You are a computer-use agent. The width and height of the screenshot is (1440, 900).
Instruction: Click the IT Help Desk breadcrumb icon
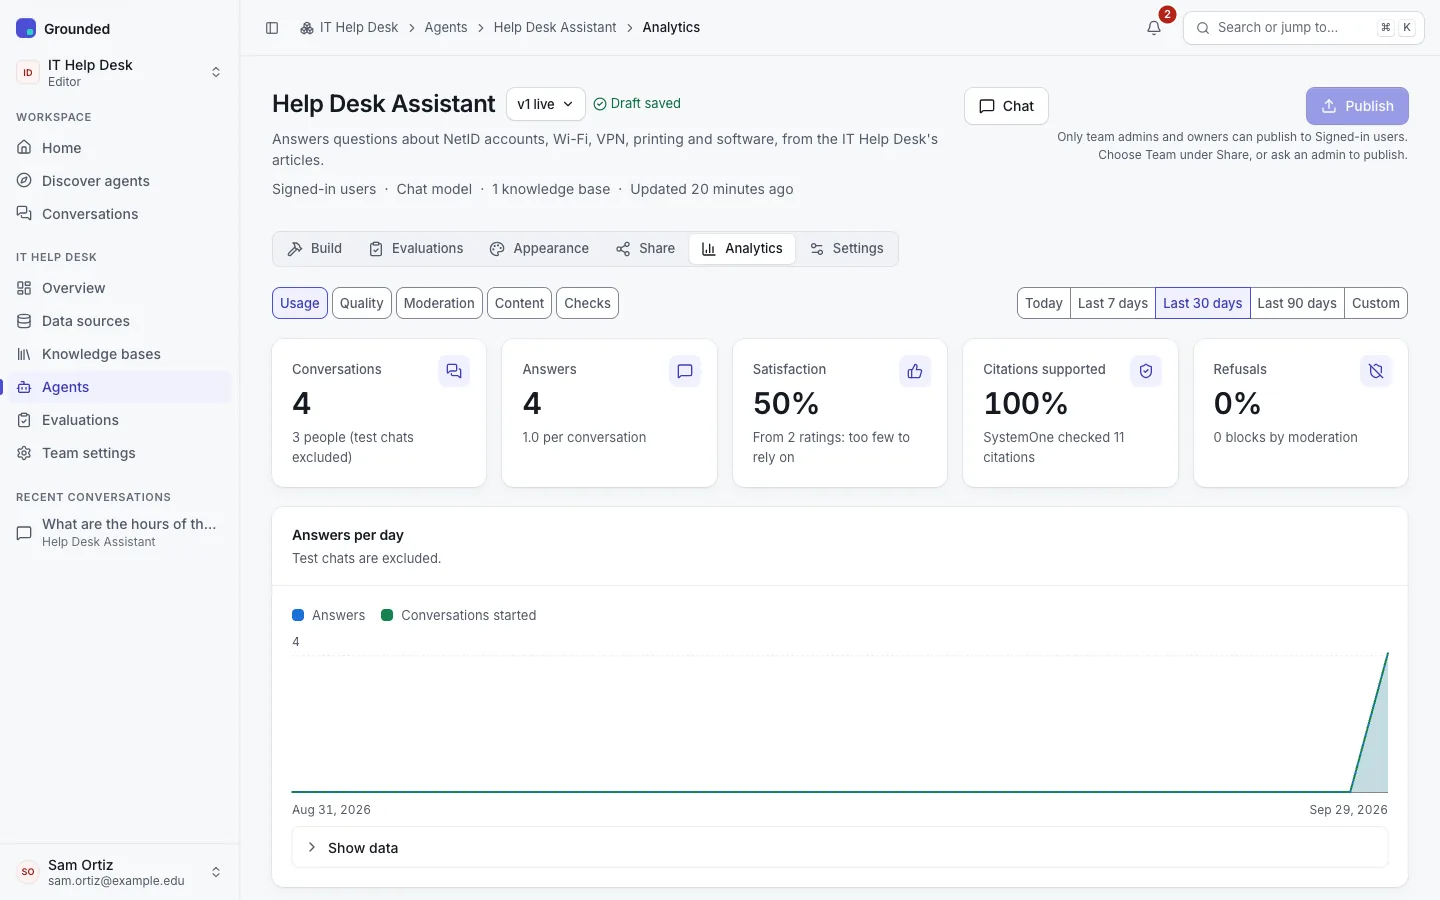click(x=307, y=28)
